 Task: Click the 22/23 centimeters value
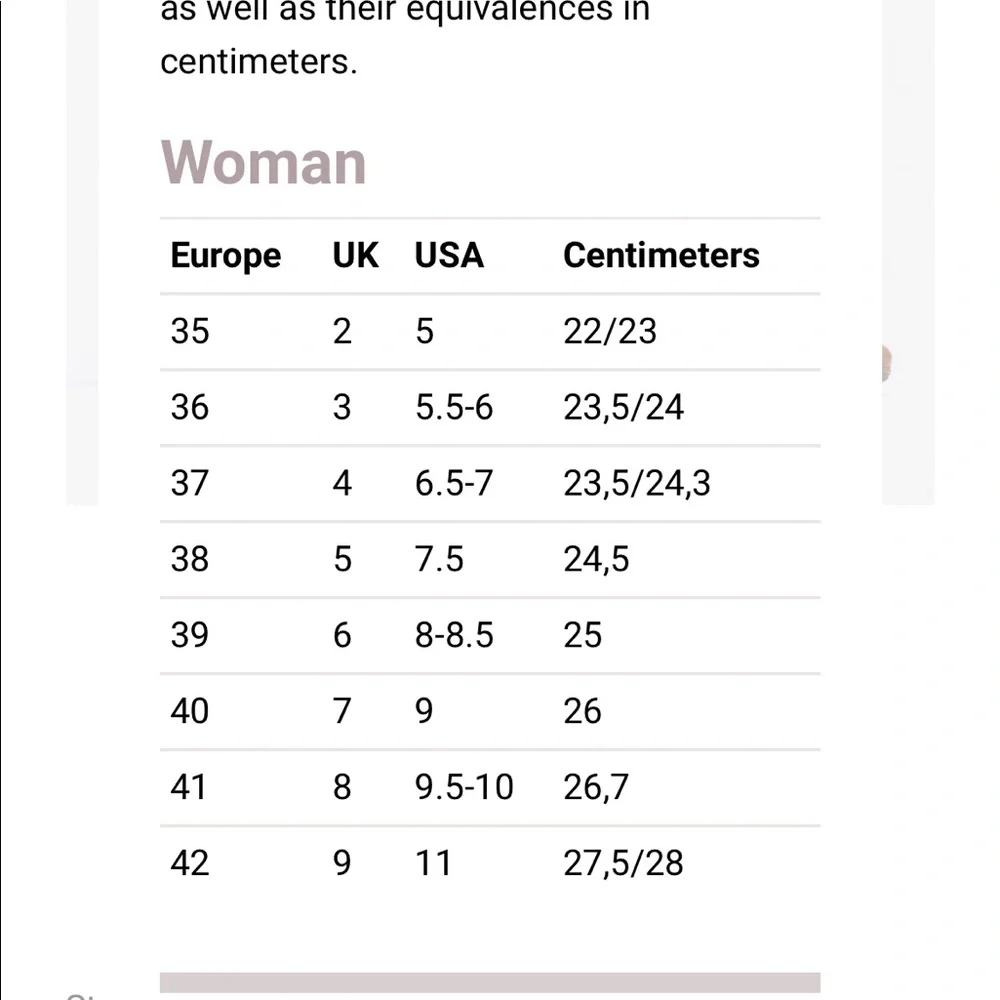pyautogui.click(x=610, y=331)
